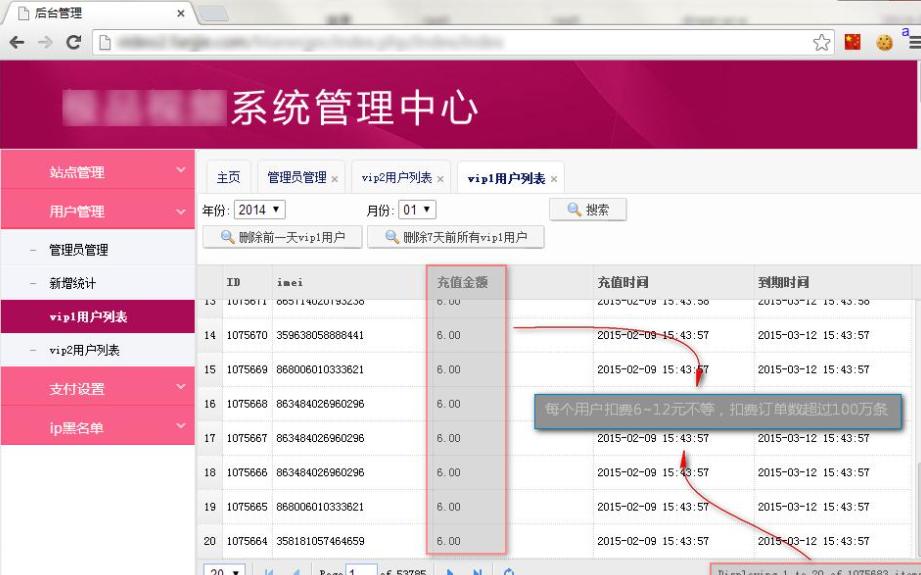Viewport: 921px width, 575px height.
Task: Open 用户管理 sidebar section
Action: 98,210
